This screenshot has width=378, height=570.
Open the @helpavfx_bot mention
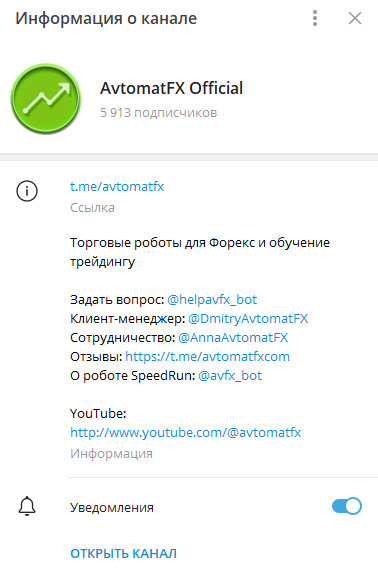(x=212, y=300)
